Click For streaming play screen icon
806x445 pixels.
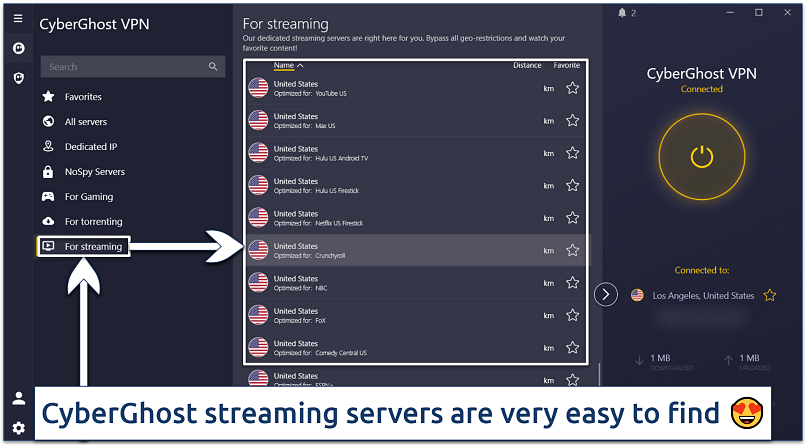tap(48, 246)
